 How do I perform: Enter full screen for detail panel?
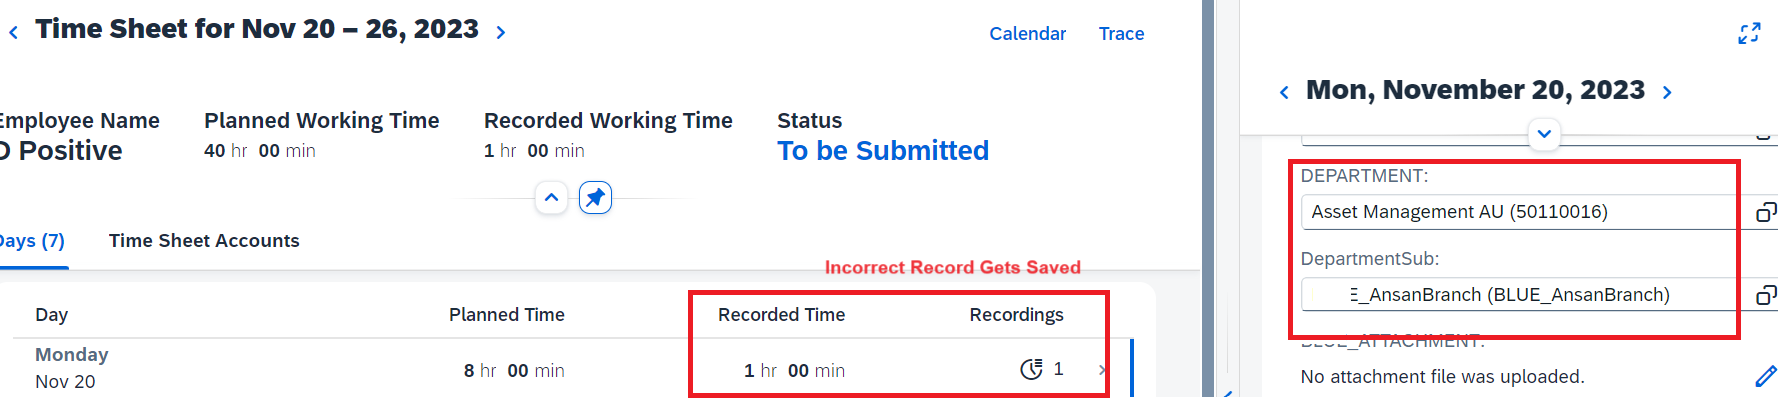pos(1749,34)
